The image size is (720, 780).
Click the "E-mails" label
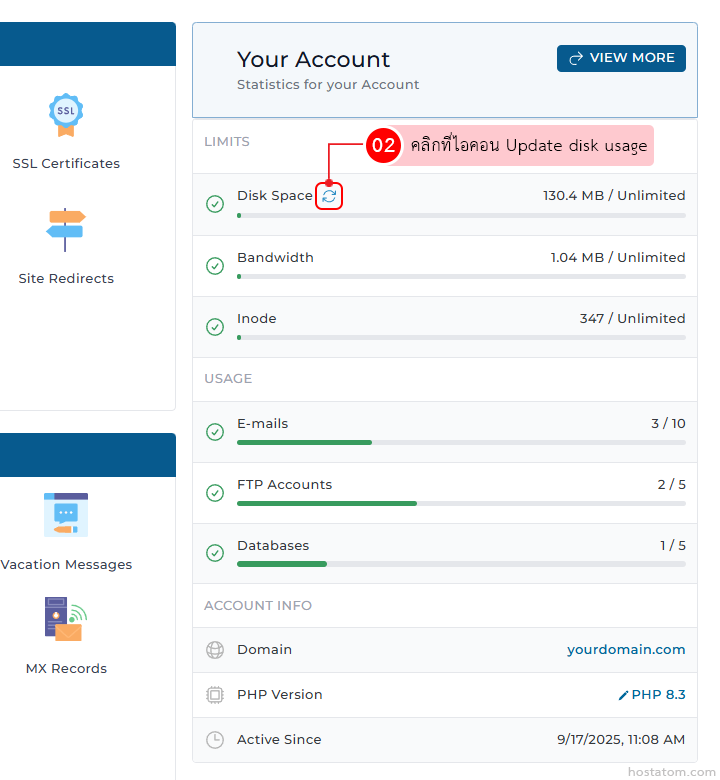(262, 423)
